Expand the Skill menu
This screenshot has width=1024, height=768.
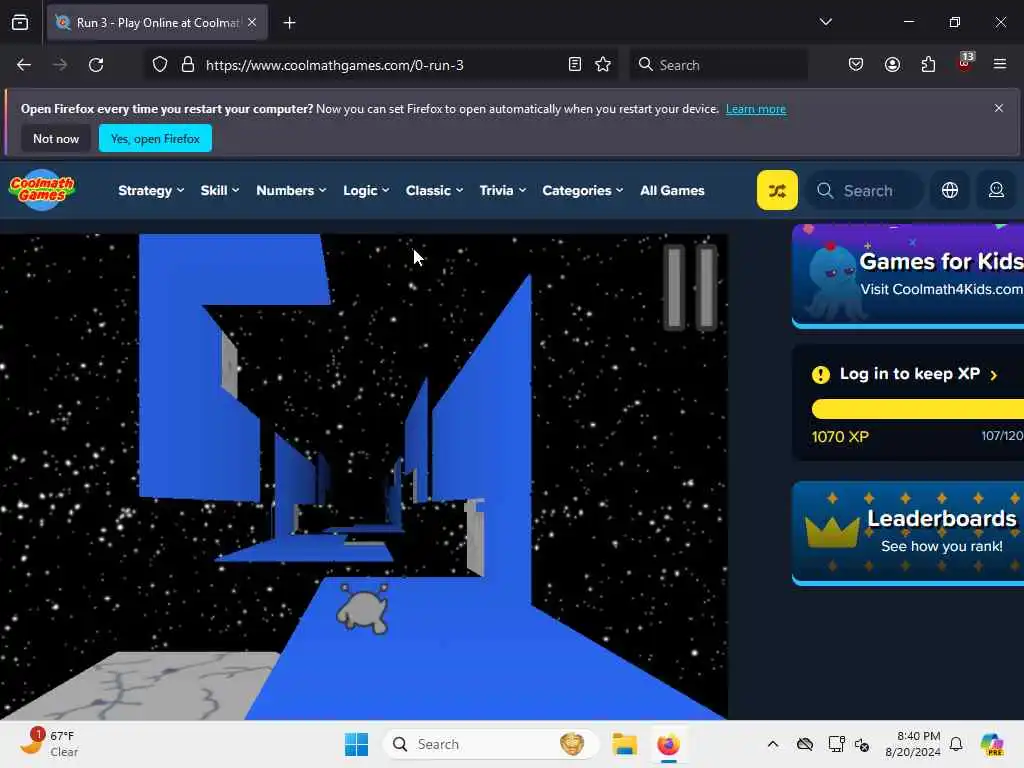click(219, 191)
